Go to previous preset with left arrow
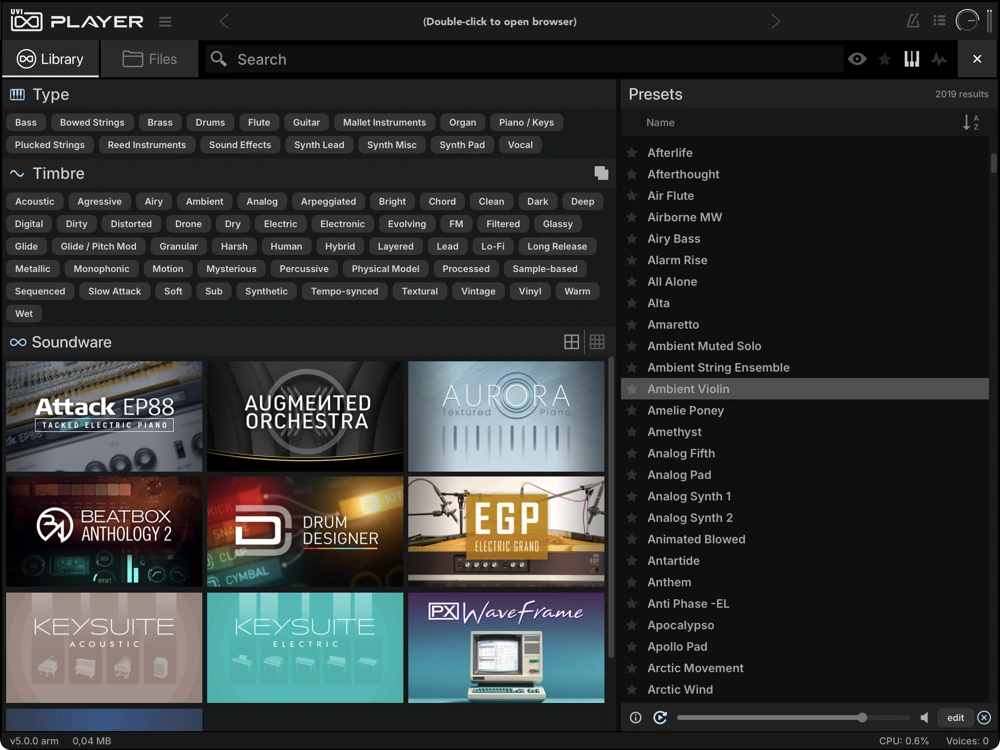Image resolution: width=1000 pixels, height=750 pixels. (x=224, y=21)
